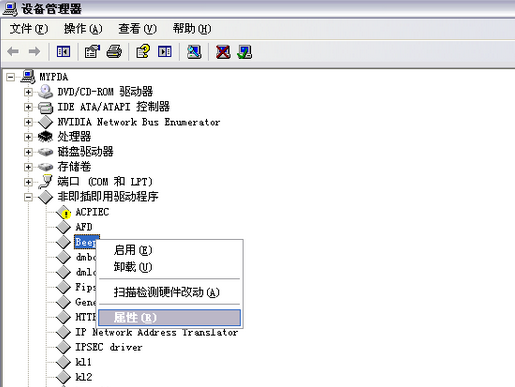Scan for hardware changes toolbar icon

[x=194, y=52]
